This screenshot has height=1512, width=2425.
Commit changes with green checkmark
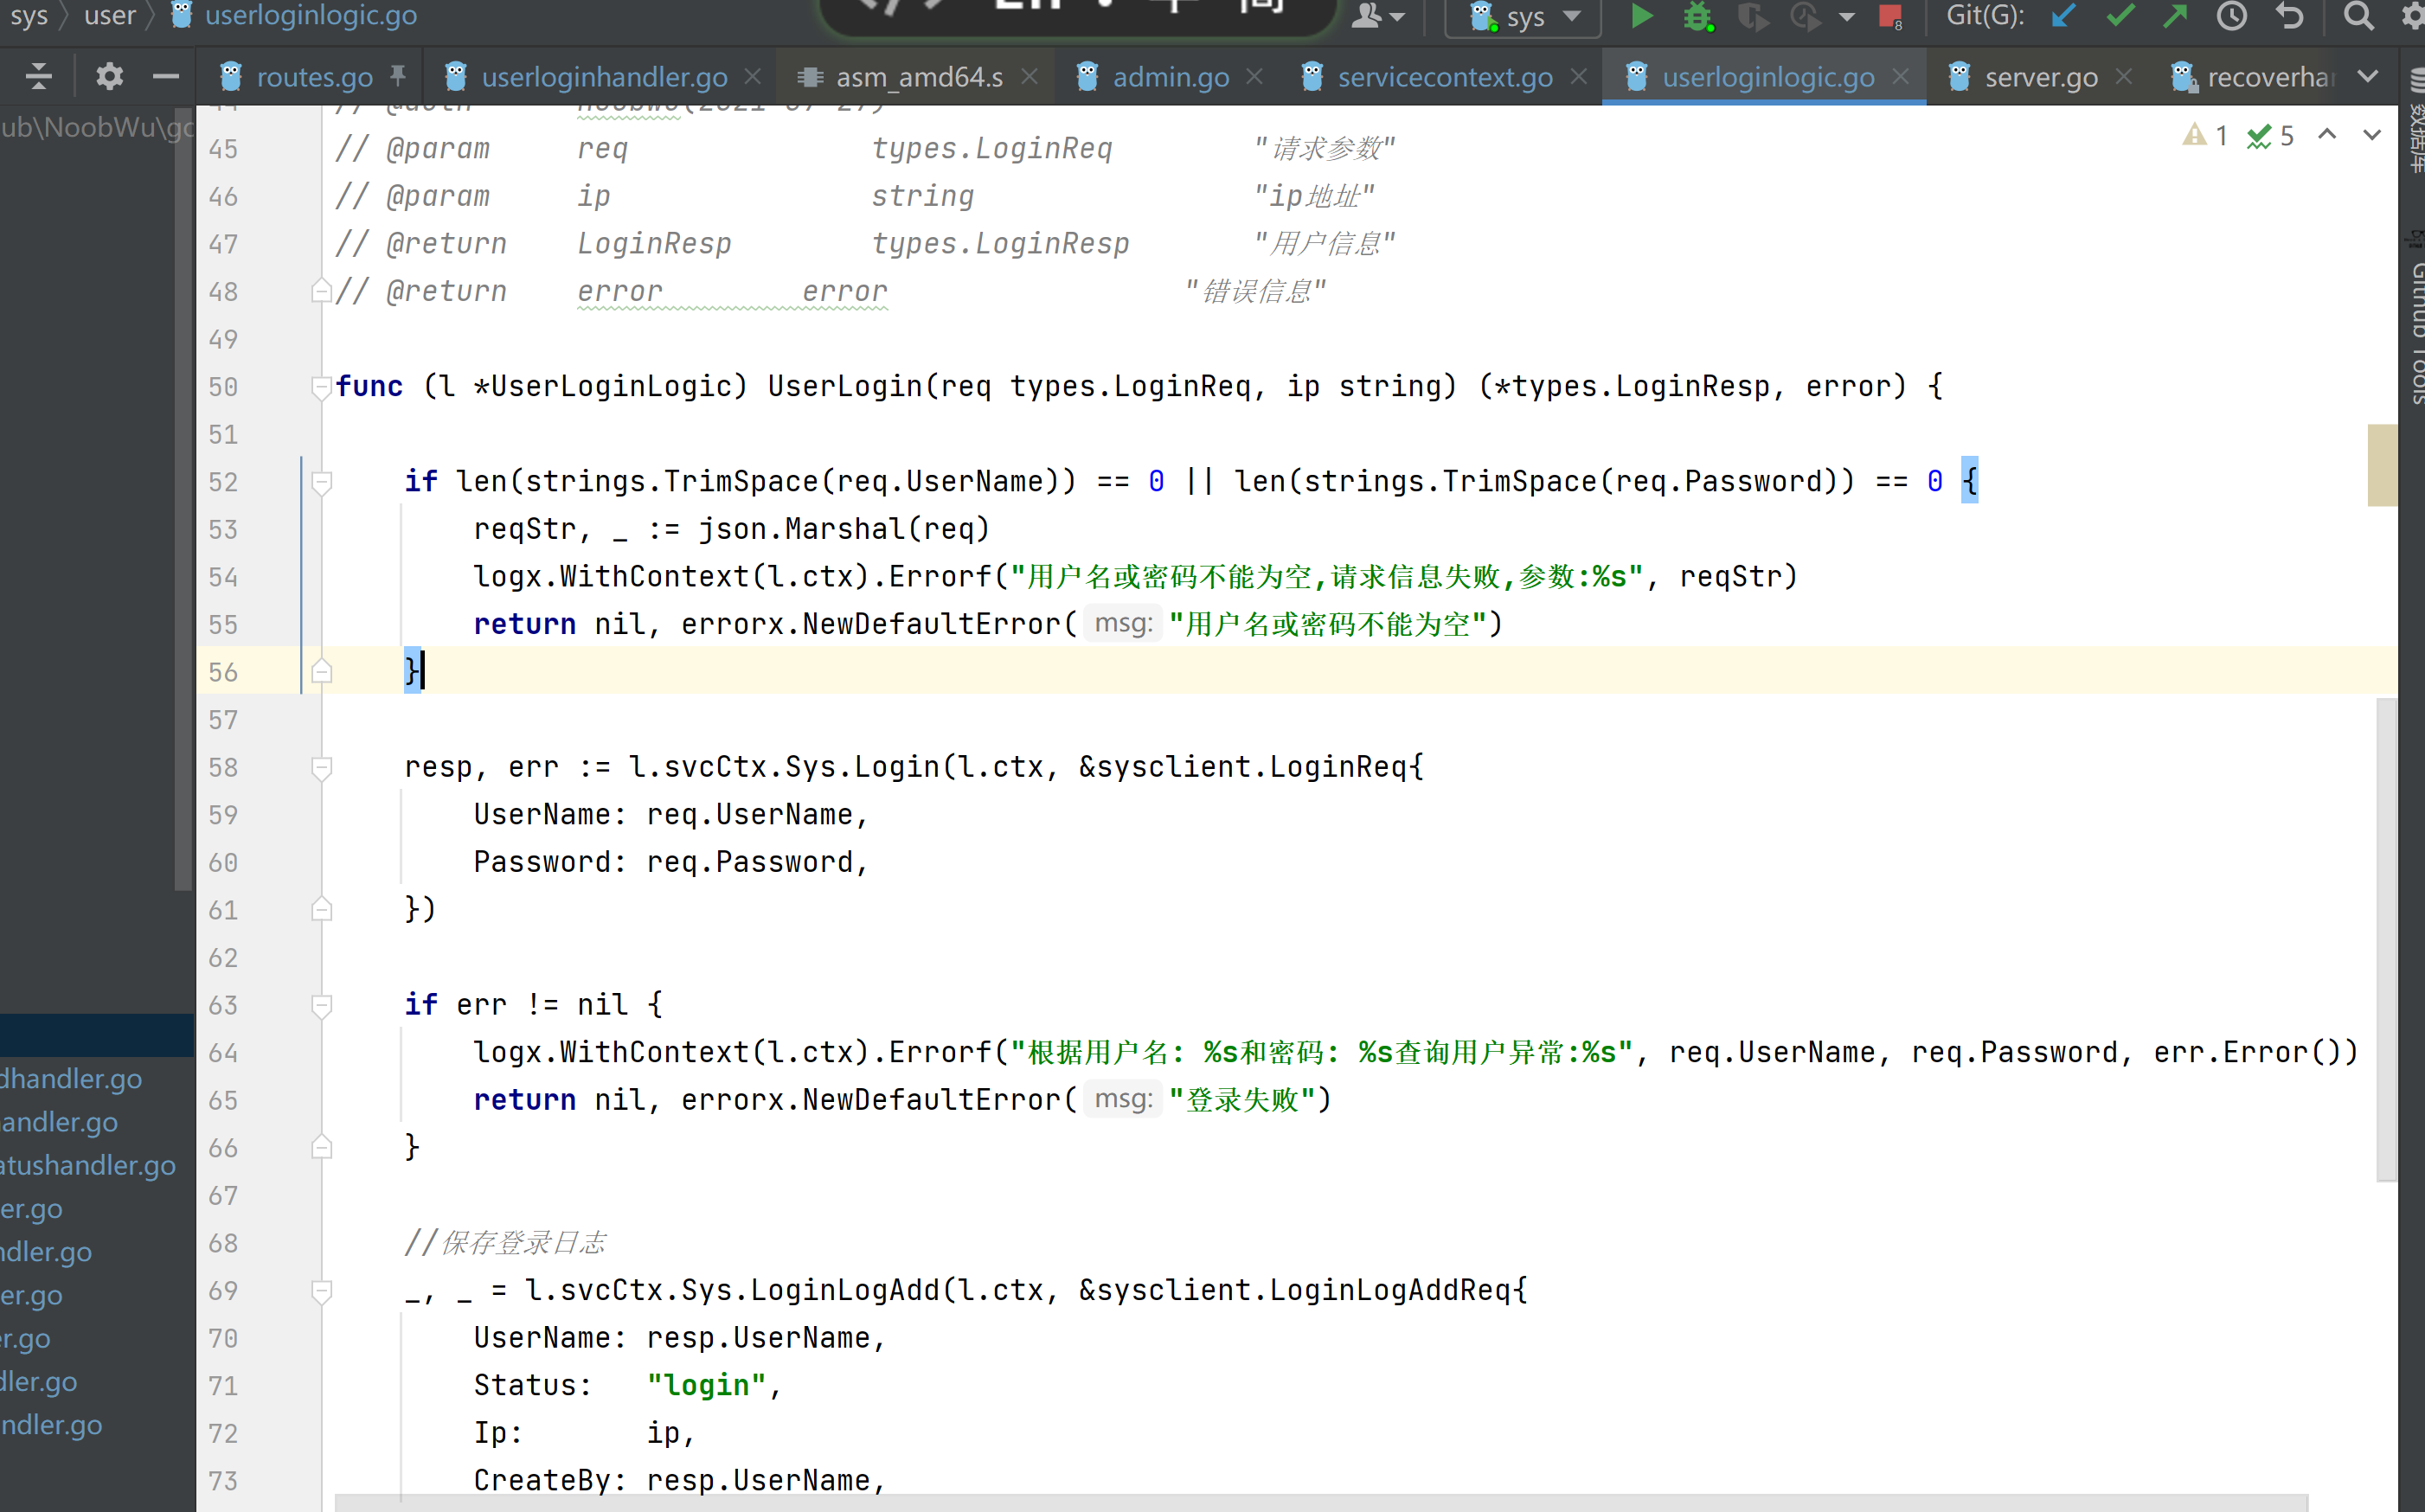coord(2119,16)
